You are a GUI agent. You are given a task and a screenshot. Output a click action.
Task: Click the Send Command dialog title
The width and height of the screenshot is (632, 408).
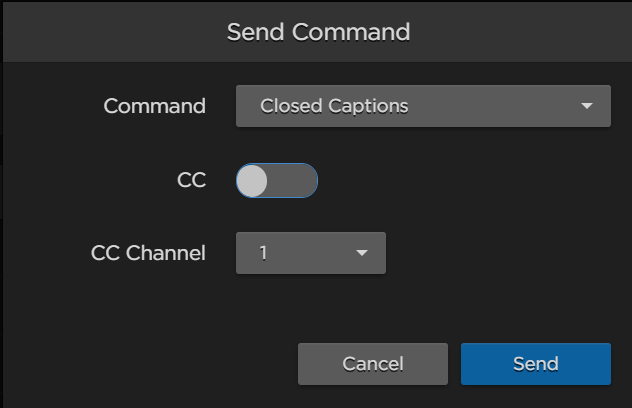point(318,32)
